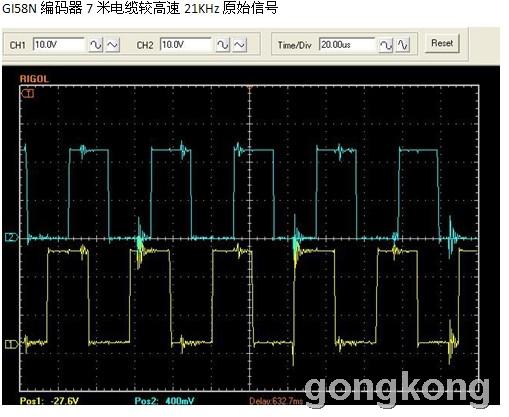Screen dimensions: 509x417
Task: Click the Time/Div 20.00us field
Action: [x=347, y=45]
